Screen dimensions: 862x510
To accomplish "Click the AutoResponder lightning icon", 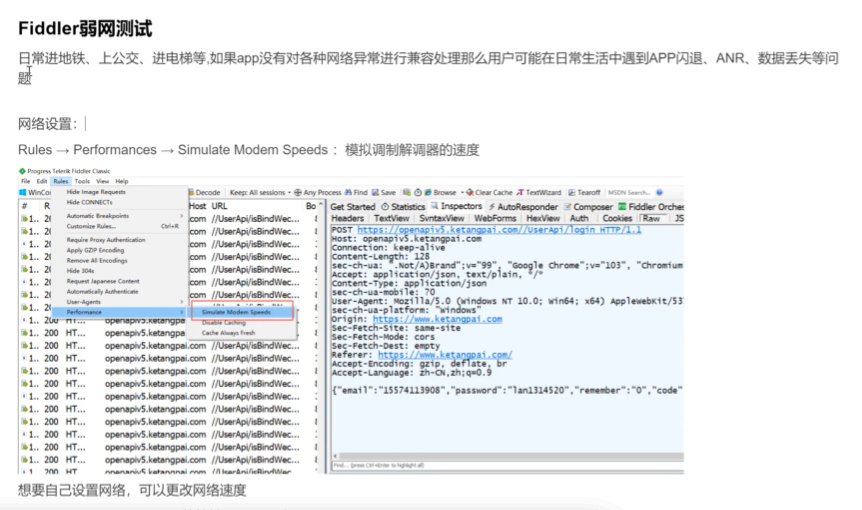I will click(492, 207).
